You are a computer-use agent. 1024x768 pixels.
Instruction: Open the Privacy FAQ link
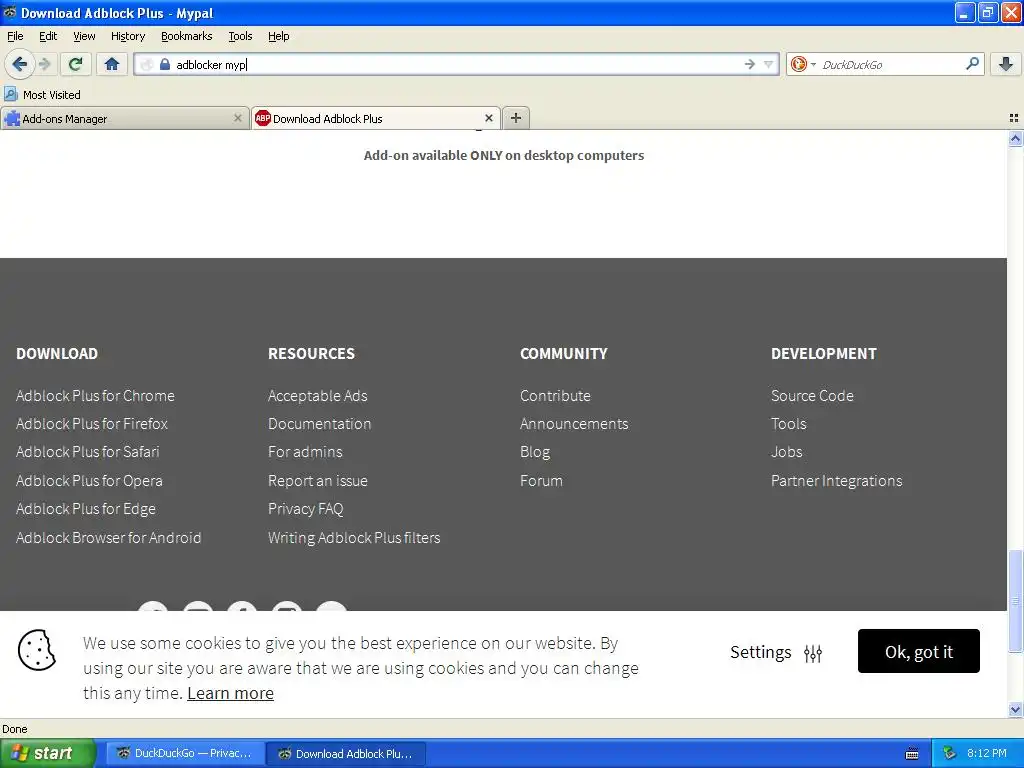[x=306, y=509]
